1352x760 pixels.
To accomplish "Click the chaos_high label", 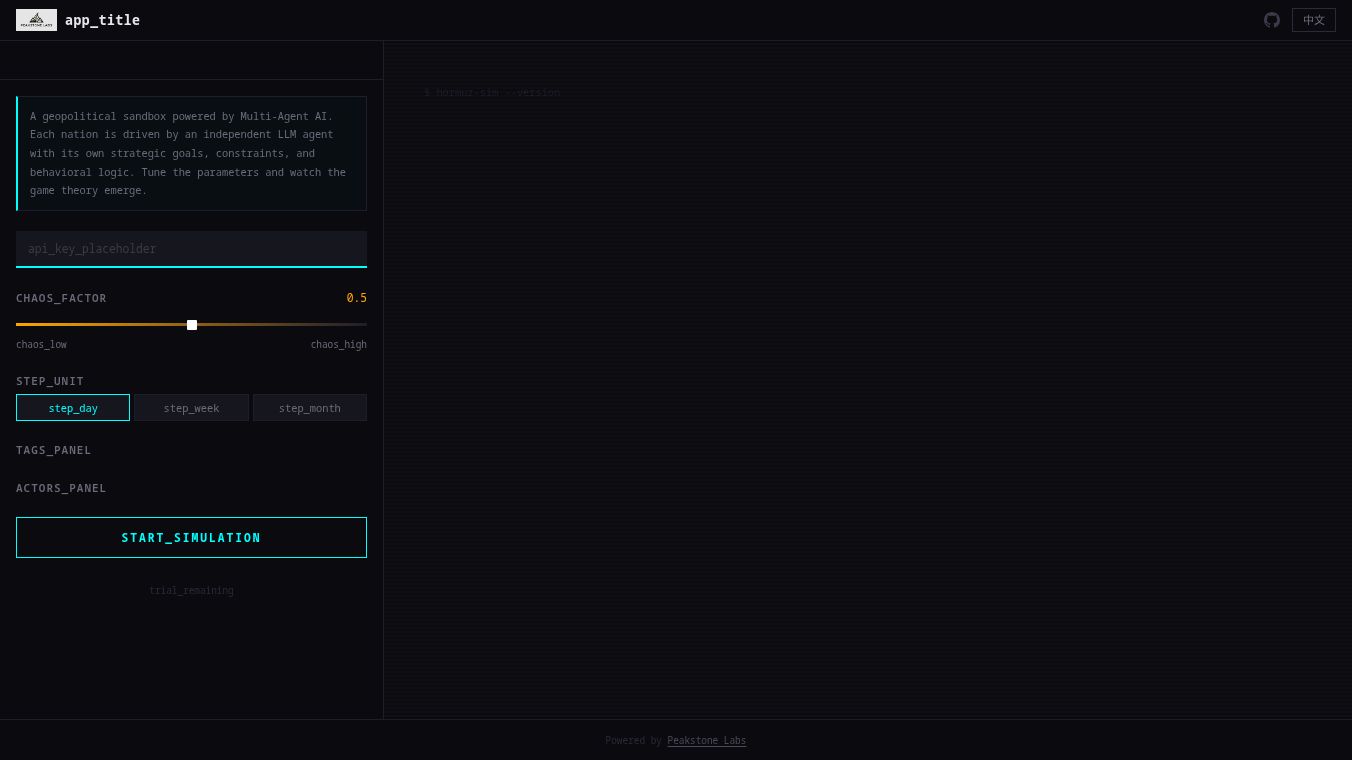I will click(339, 345).
